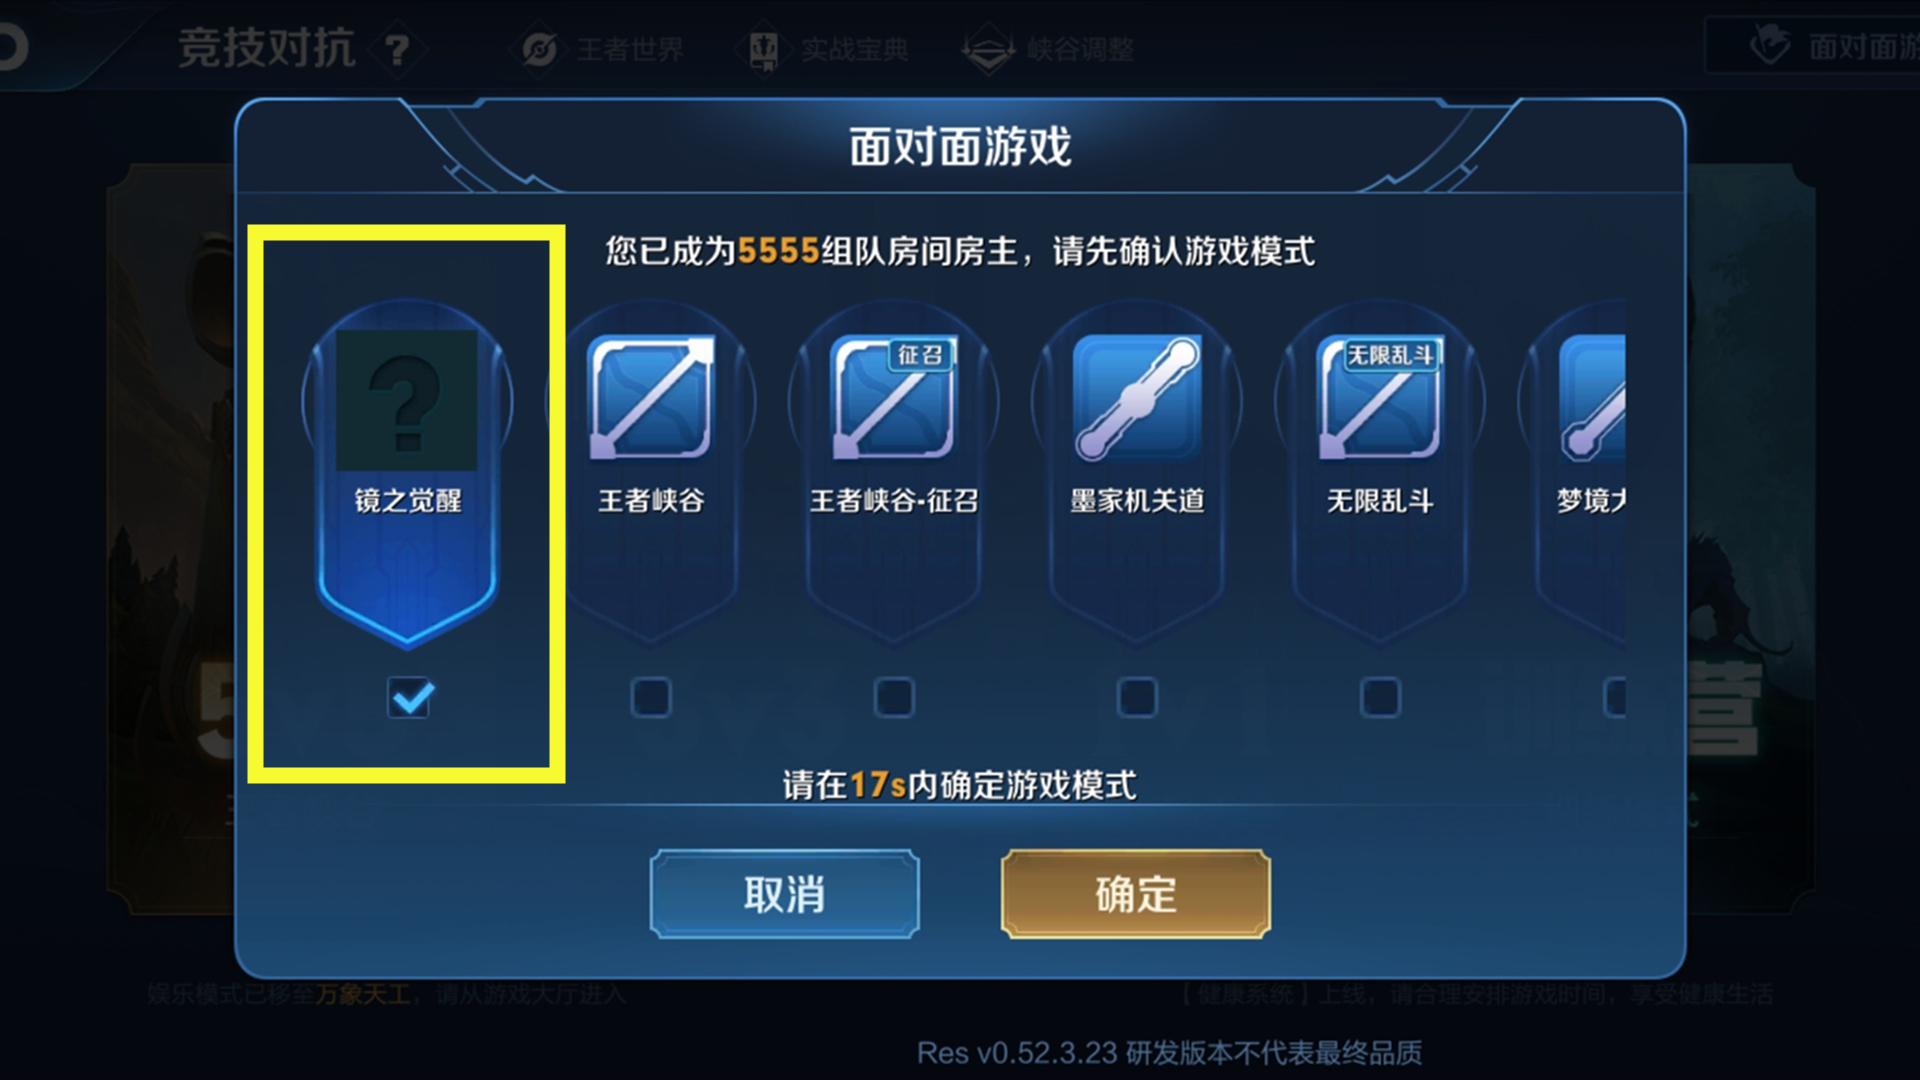The width and height of the screenshot is (1920, 1080).
Task: Open the 竞技对抗 help question mark
Action: [397, 49]
